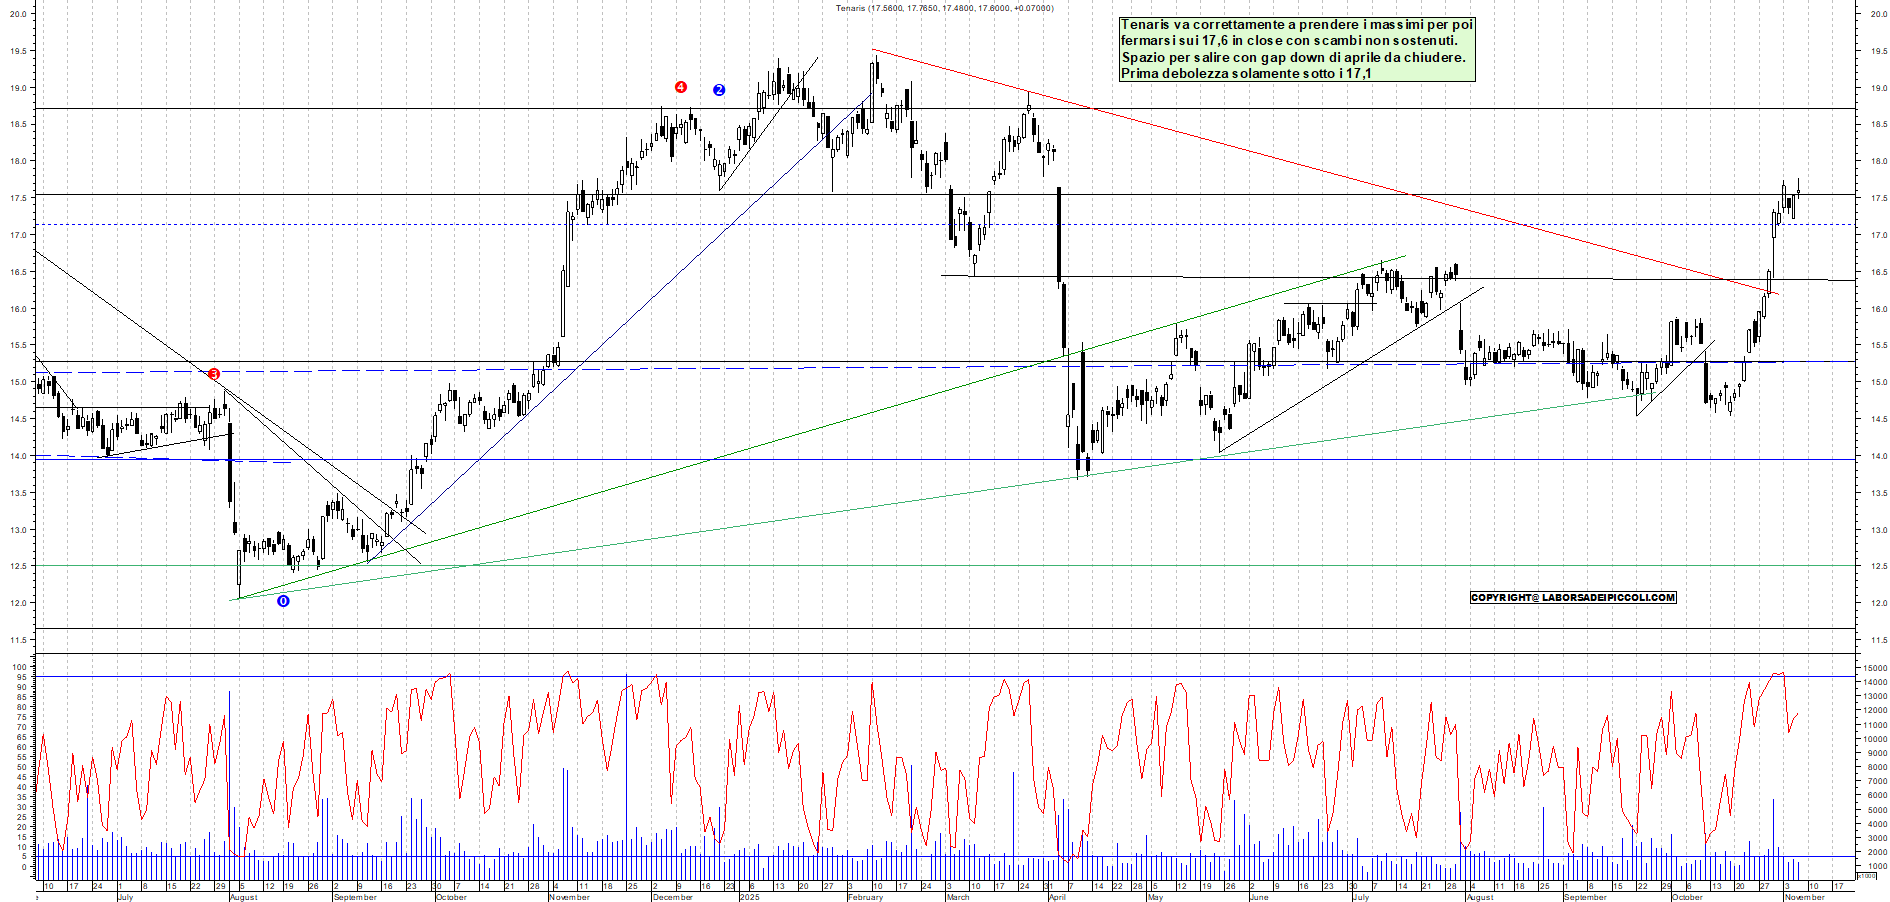
Task: Select the July label on the time axis
Action: [x=127, y=898]
